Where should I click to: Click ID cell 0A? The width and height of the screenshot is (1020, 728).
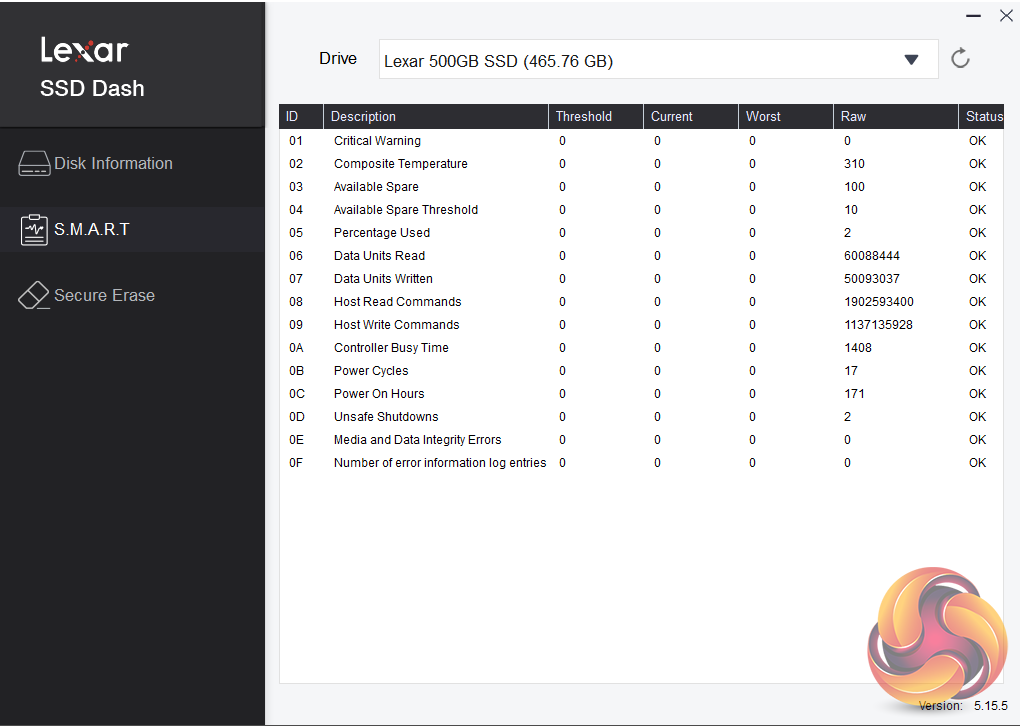(x=296, y=347)
